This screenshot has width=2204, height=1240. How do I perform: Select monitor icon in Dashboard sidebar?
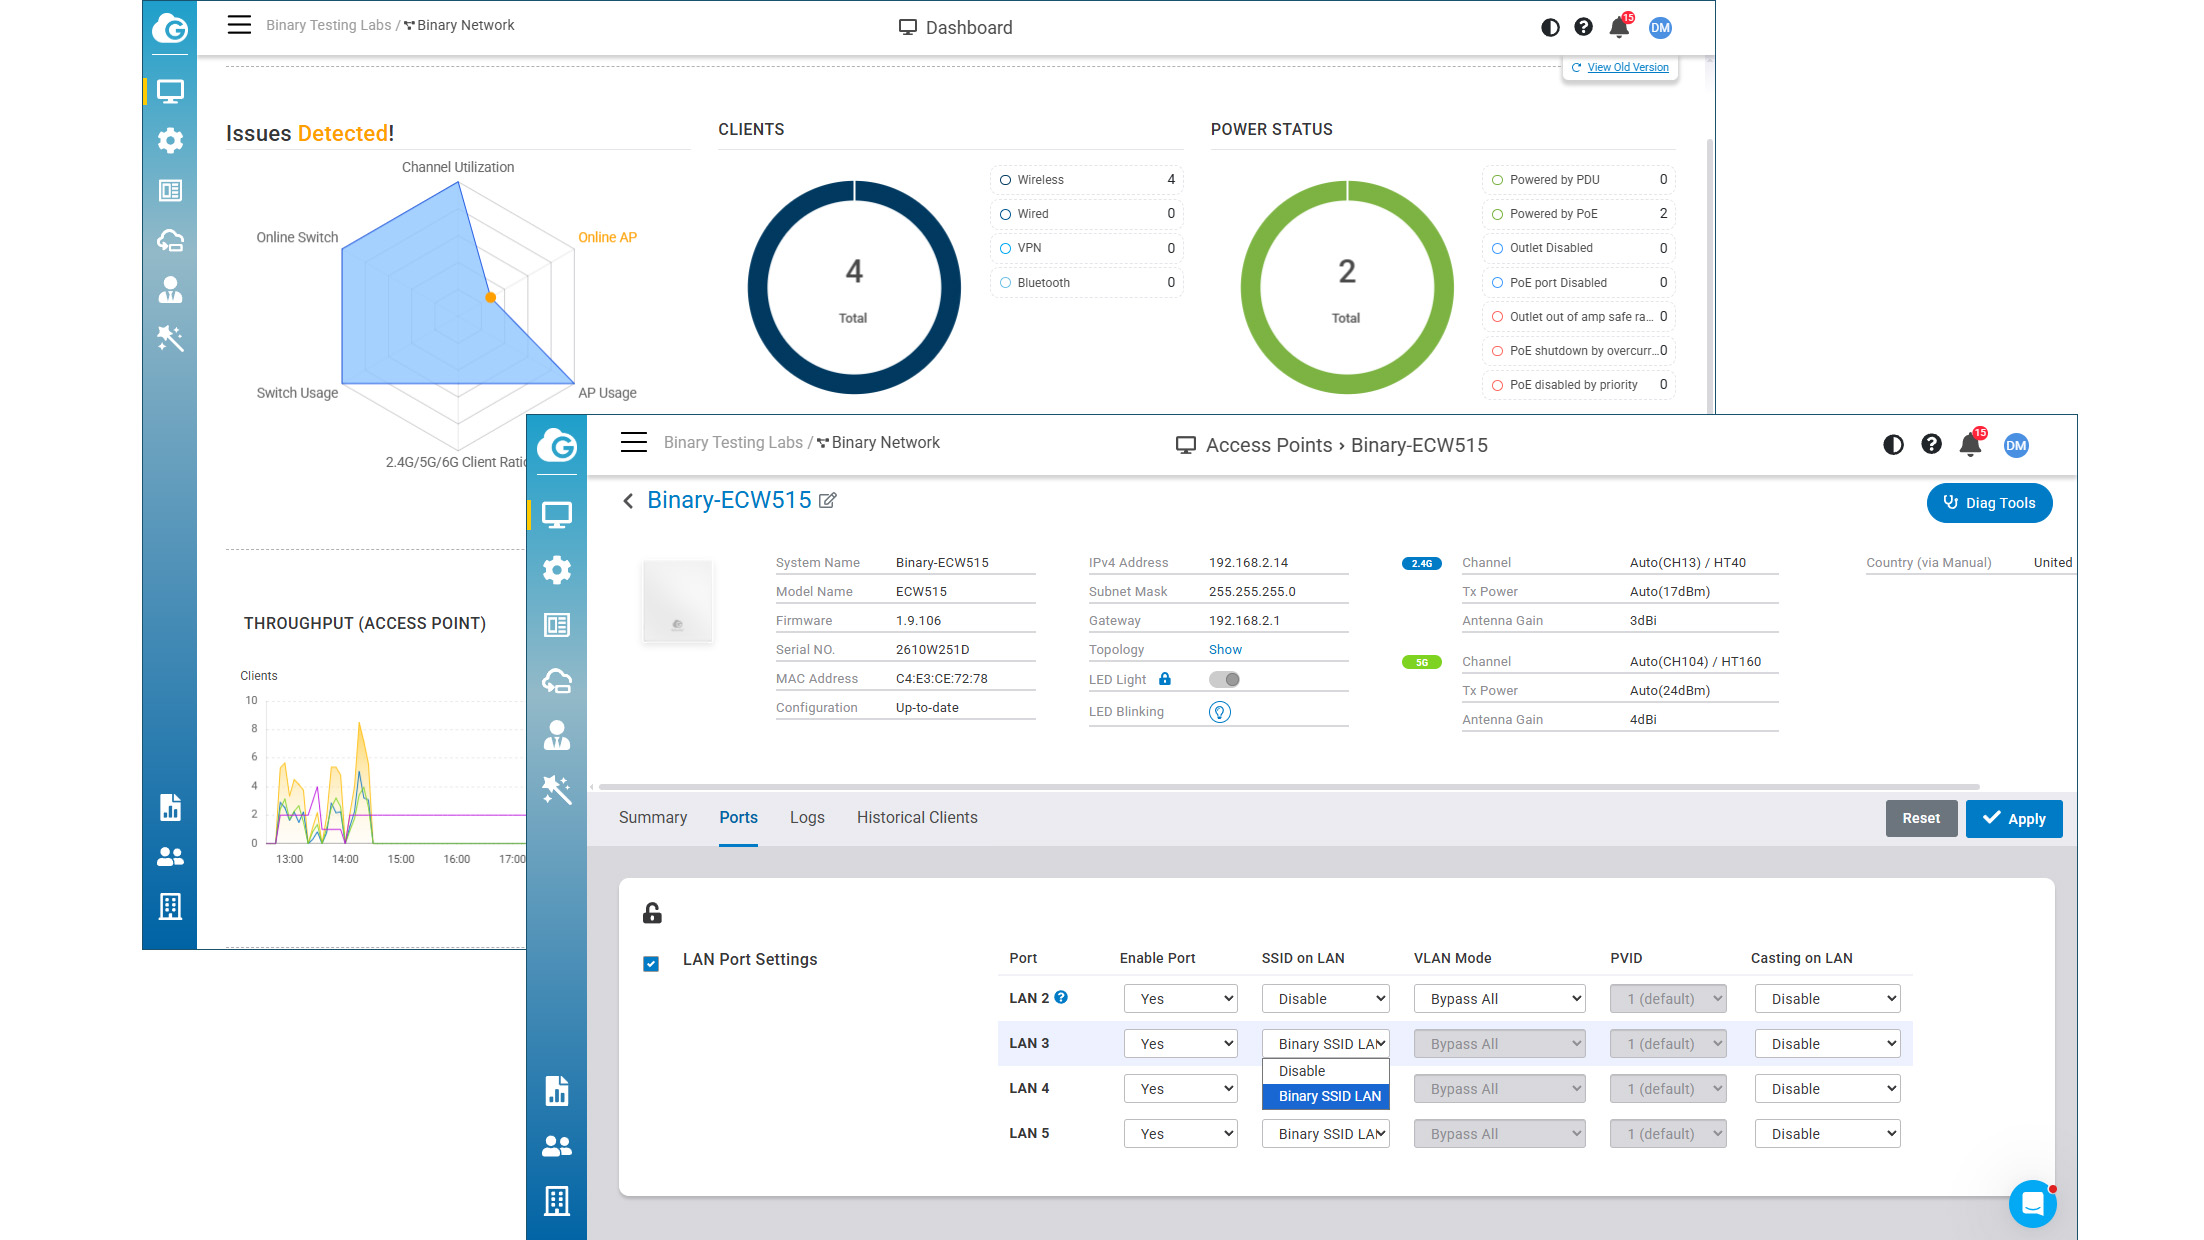pos(170,91)
